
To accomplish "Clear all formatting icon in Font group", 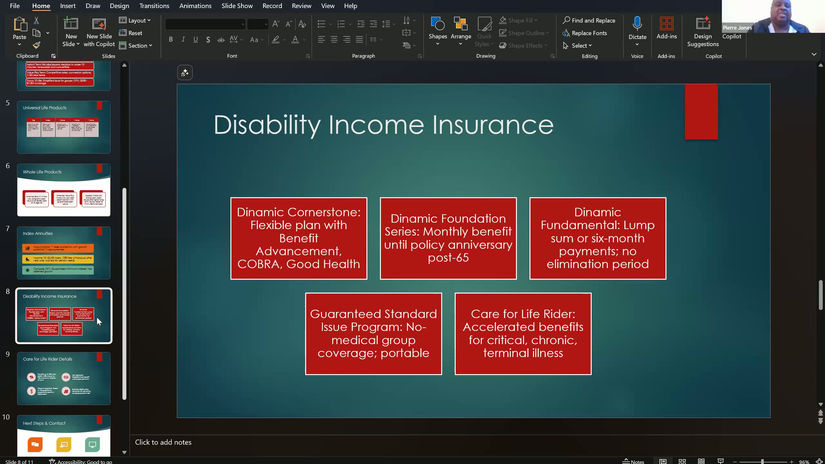I will tap(302, 24).
